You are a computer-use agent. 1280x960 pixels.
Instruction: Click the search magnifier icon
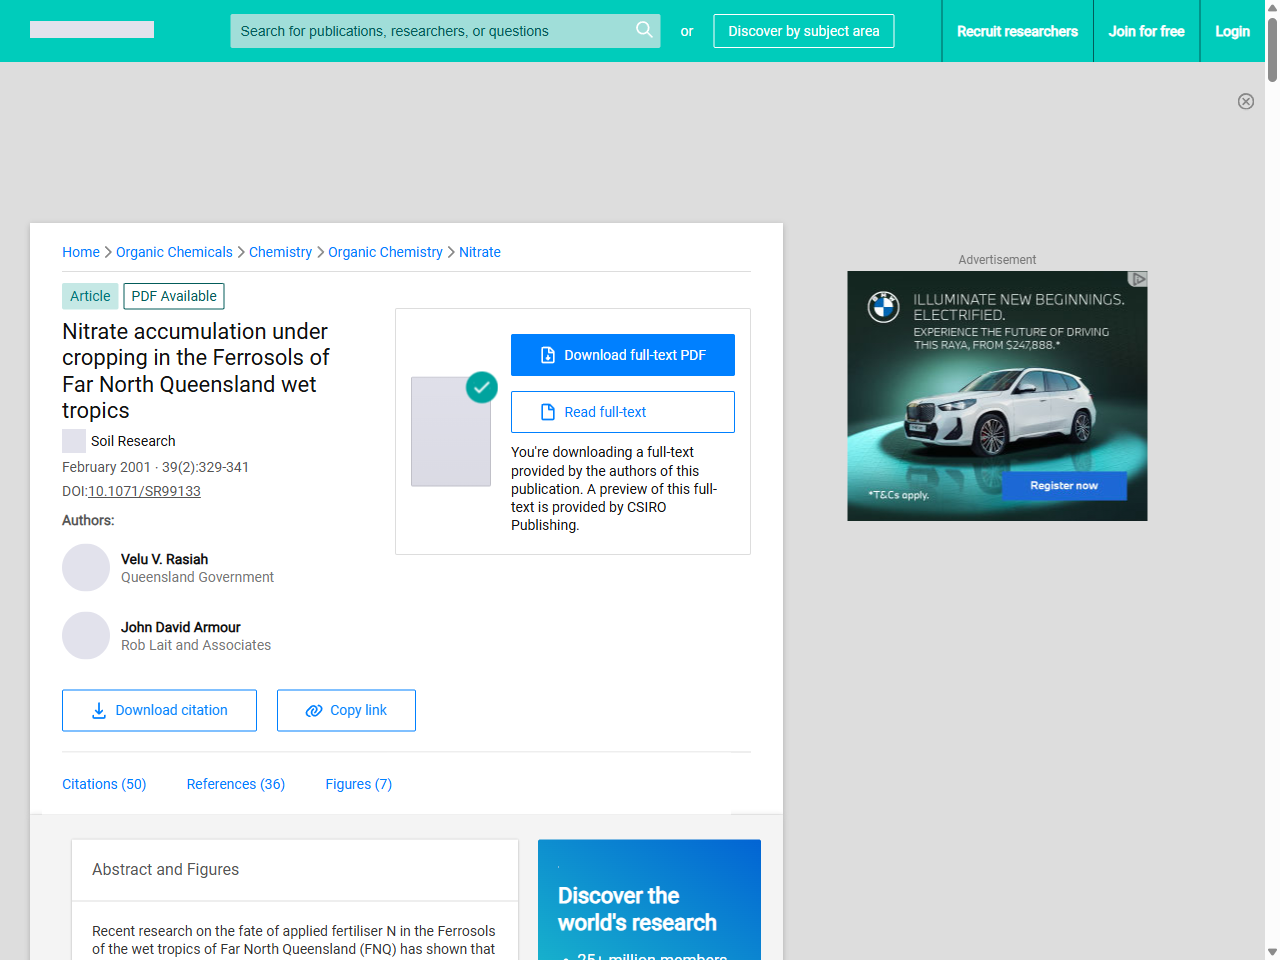pyautogui.click(x=644, y=30)
